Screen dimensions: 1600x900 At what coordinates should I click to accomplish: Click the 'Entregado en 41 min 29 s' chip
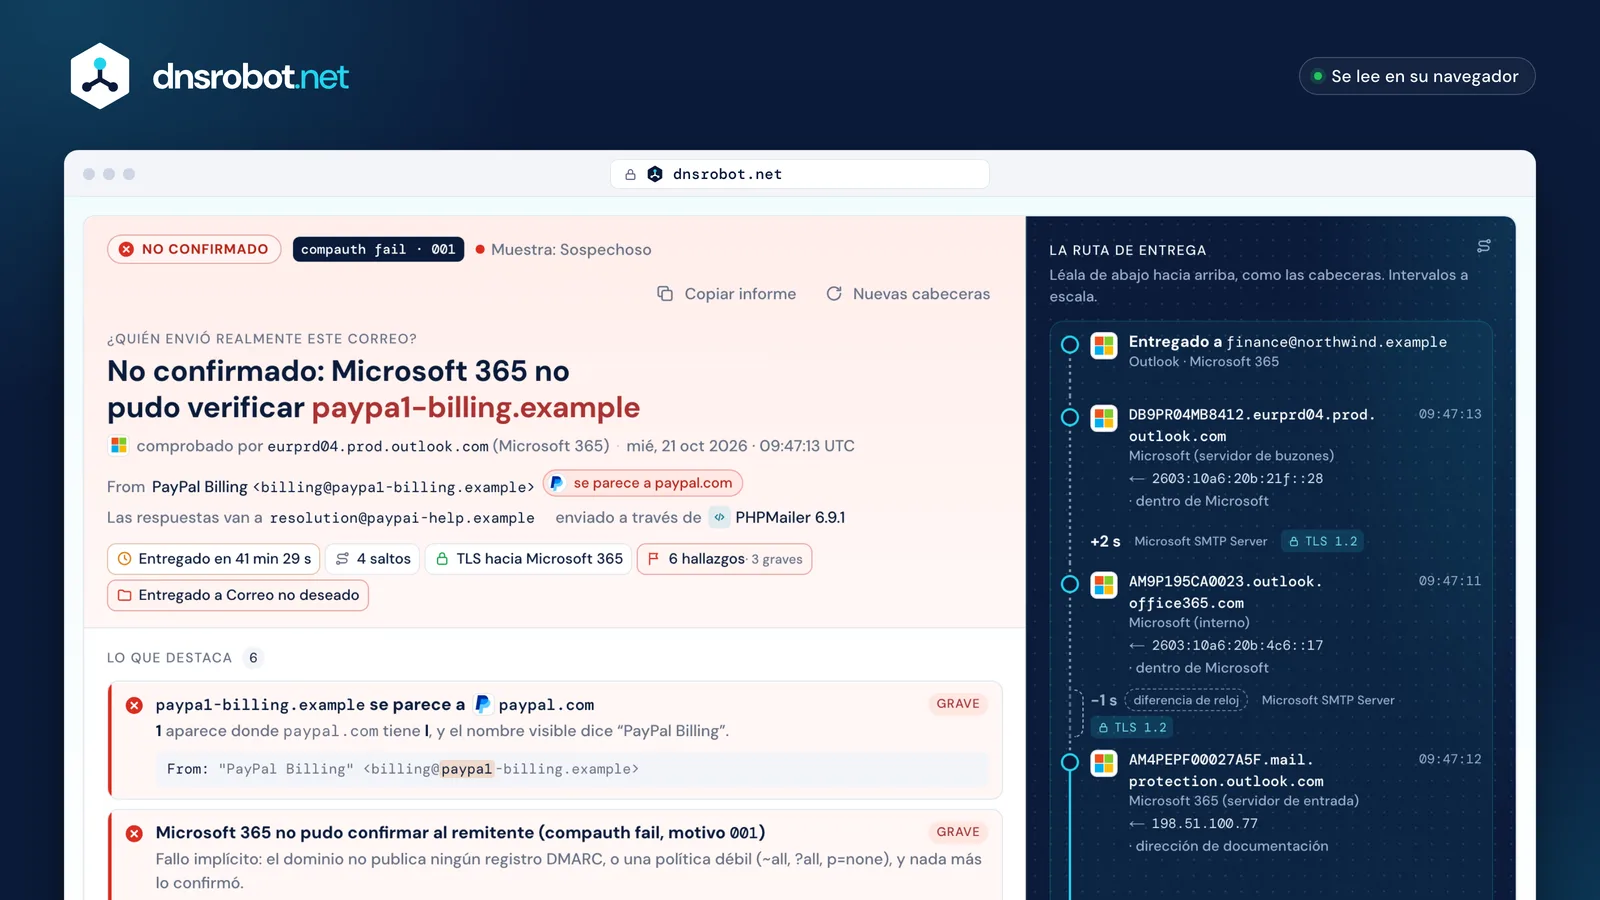[213, 559]
